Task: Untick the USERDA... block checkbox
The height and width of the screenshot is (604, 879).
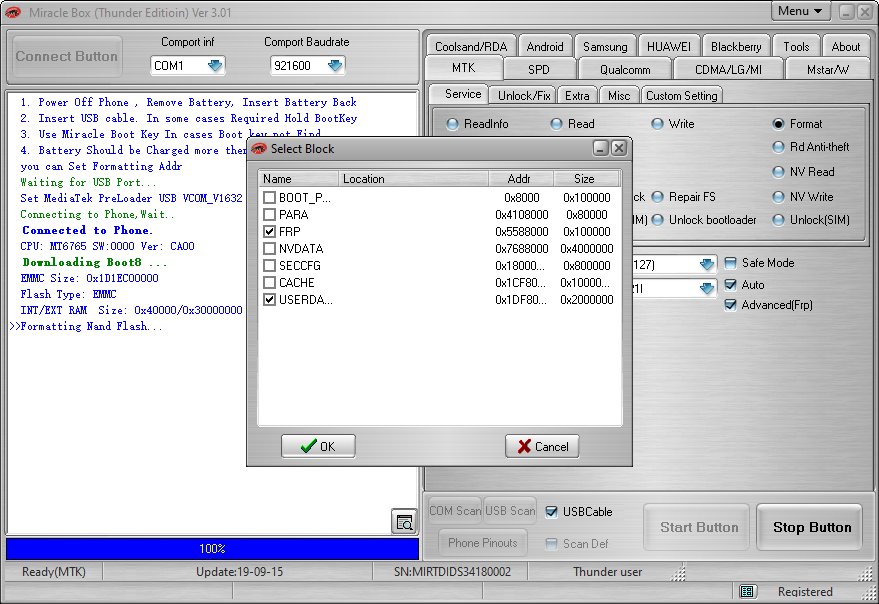Action: (x=270, y=299)
